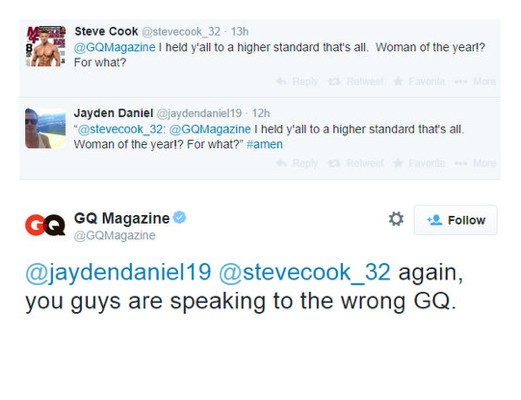
Task: Follow GQ Magazine
Action: click(455, 220)
